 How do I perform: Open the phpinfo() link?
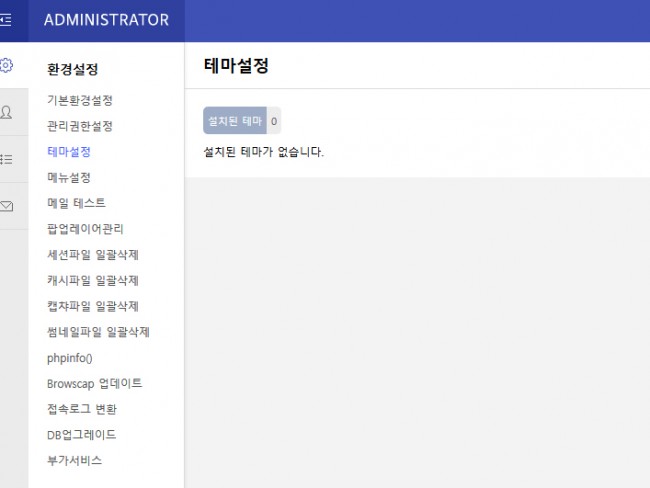(70, 358)
